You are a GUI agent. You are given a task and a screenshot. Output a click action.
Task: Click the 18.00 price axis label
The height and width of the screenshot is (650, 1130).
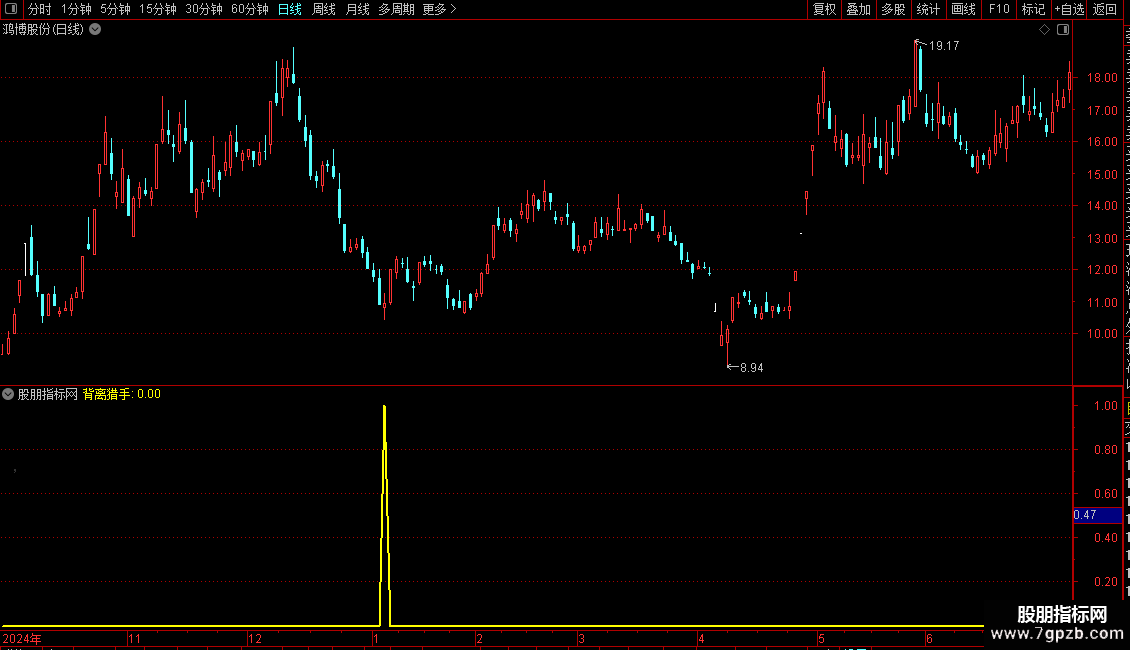pyautogui.click(x=1103, y=78)
